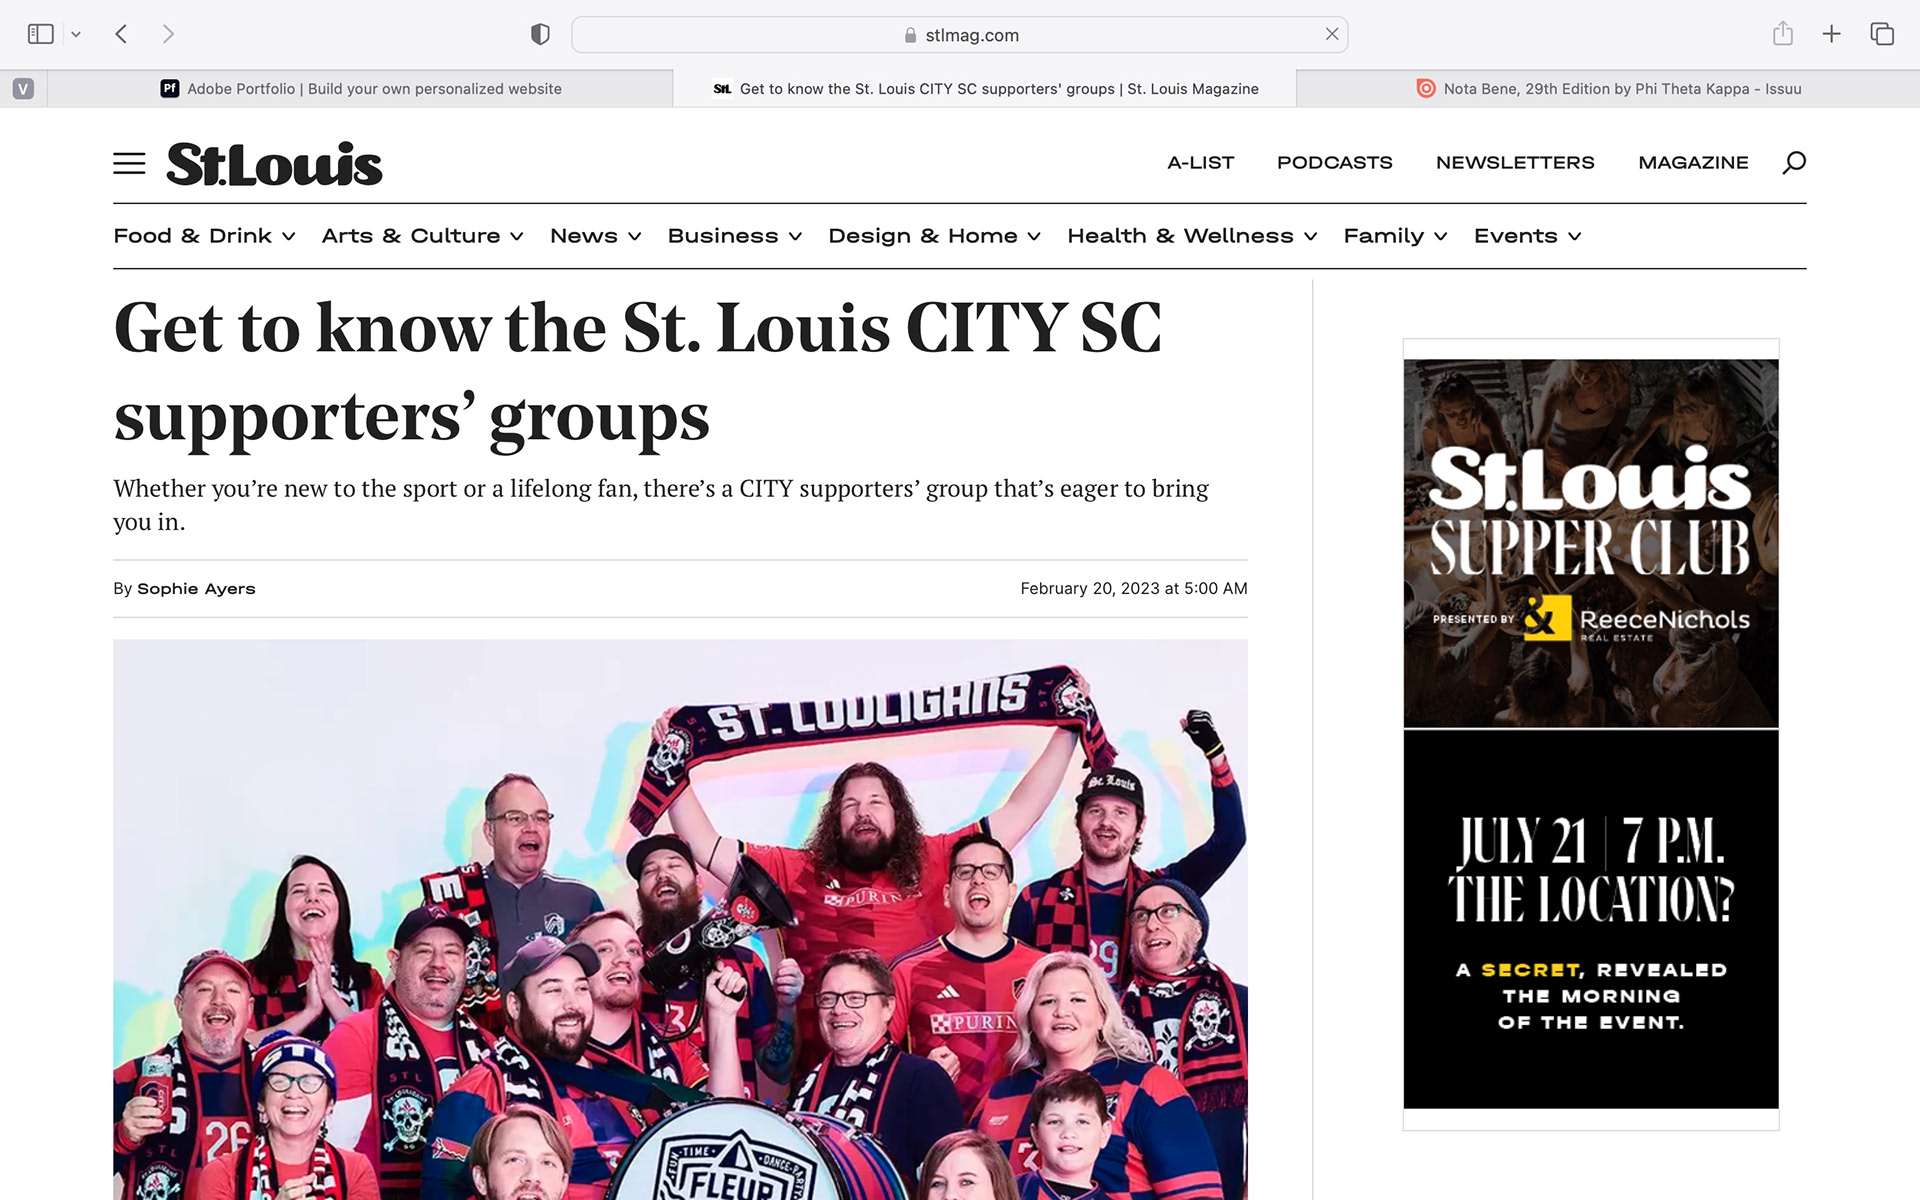Add a new browser tab
The height and width of the screenshot is (1200, 1920).
(1831, 34)
